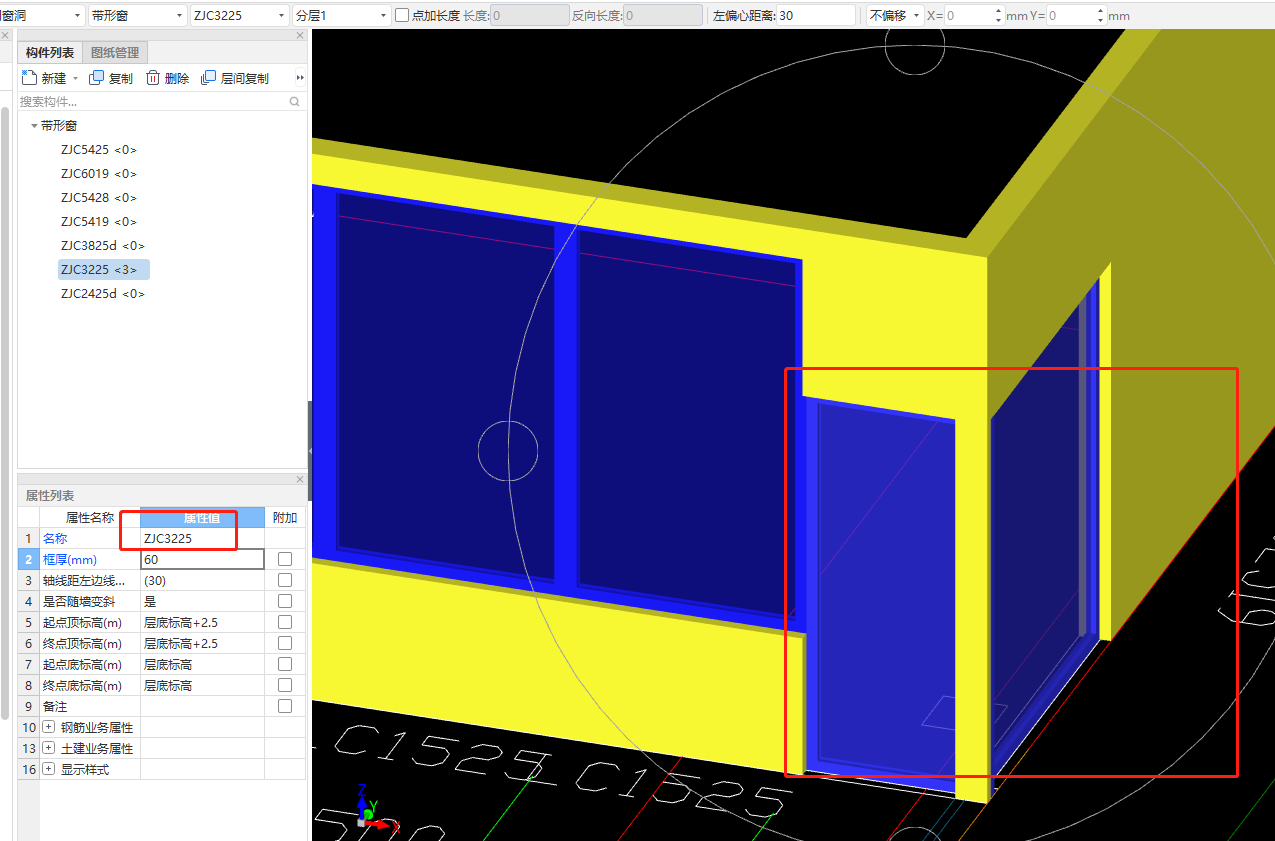Click the 层间复制 inter-floor copy icon
1275x841 pixels.
[209, 78]
